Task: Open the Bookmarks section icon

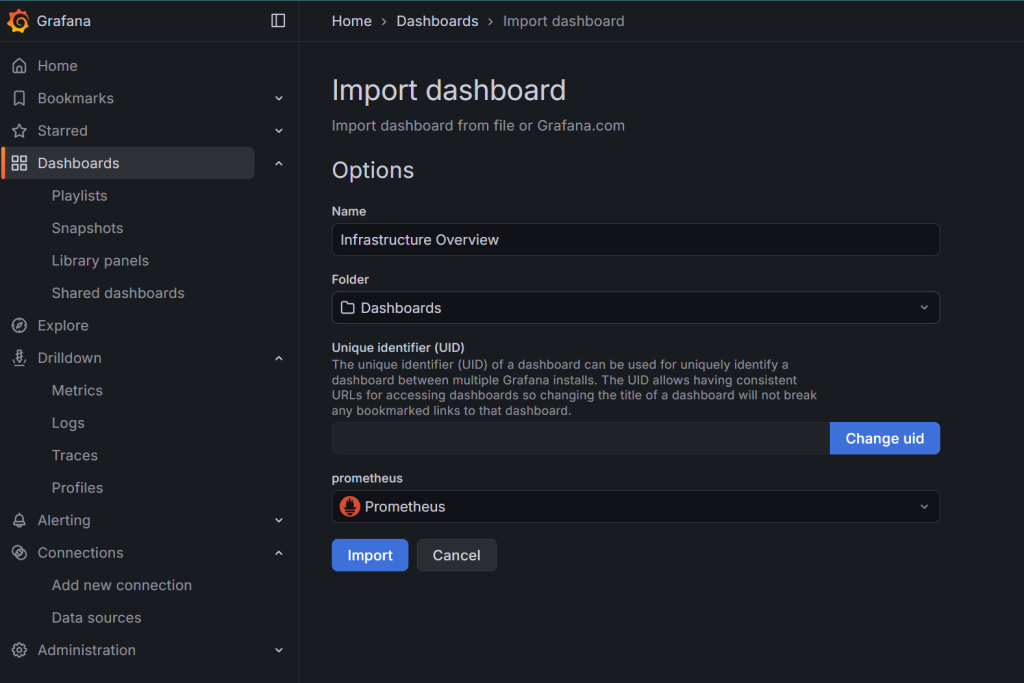Action: (x=20, y=98)
